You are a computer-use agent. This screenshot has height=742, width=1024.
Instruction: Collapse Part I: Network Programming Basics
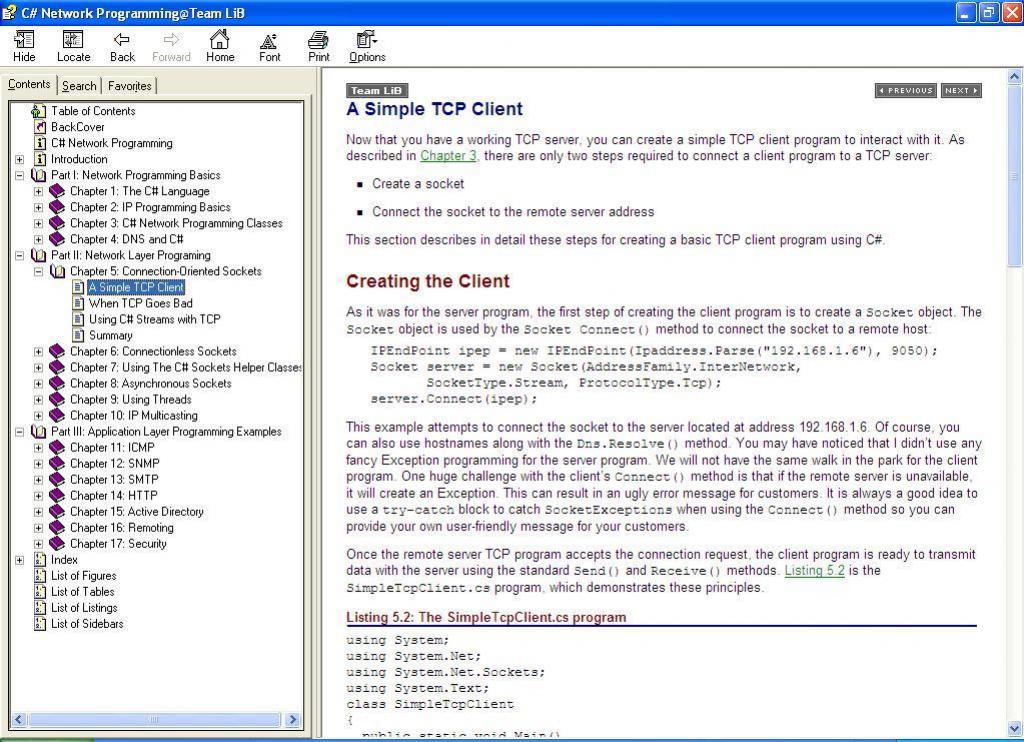click(20, 175)
